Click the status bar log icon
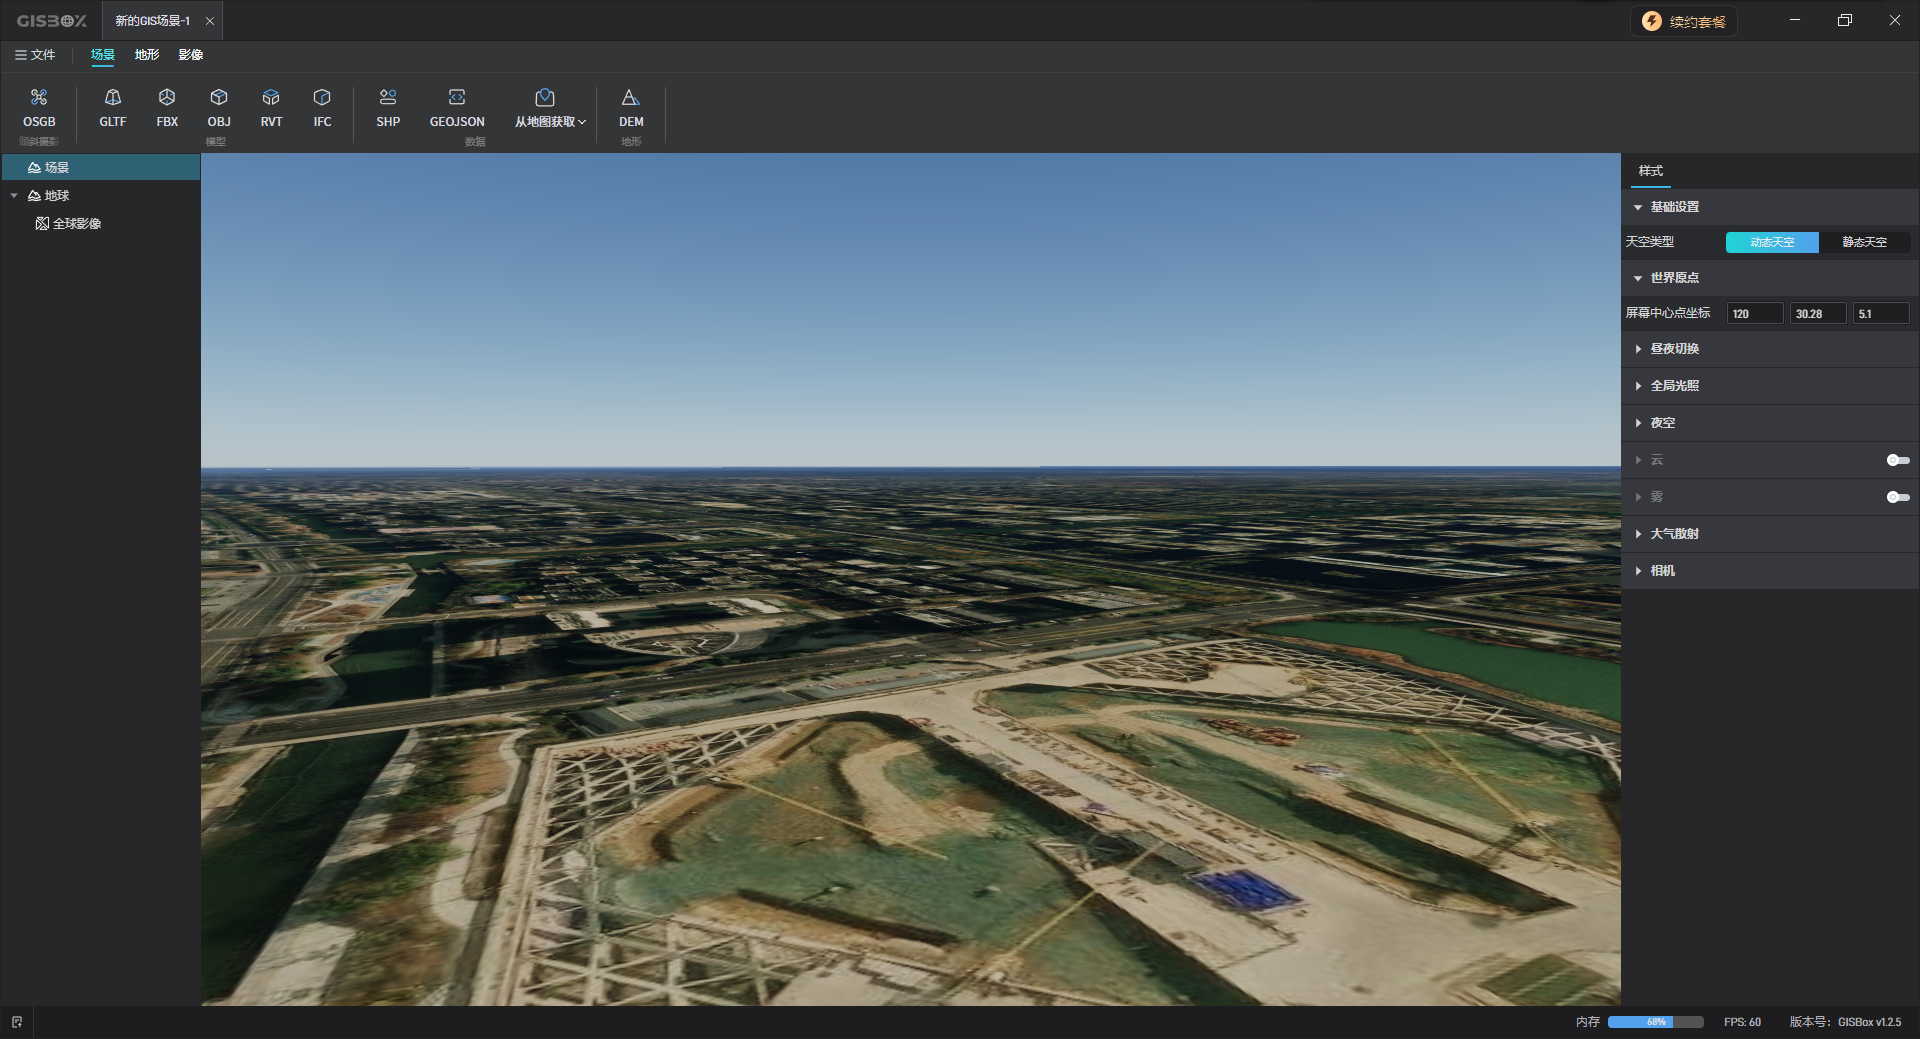 [x=17, y=1022]
